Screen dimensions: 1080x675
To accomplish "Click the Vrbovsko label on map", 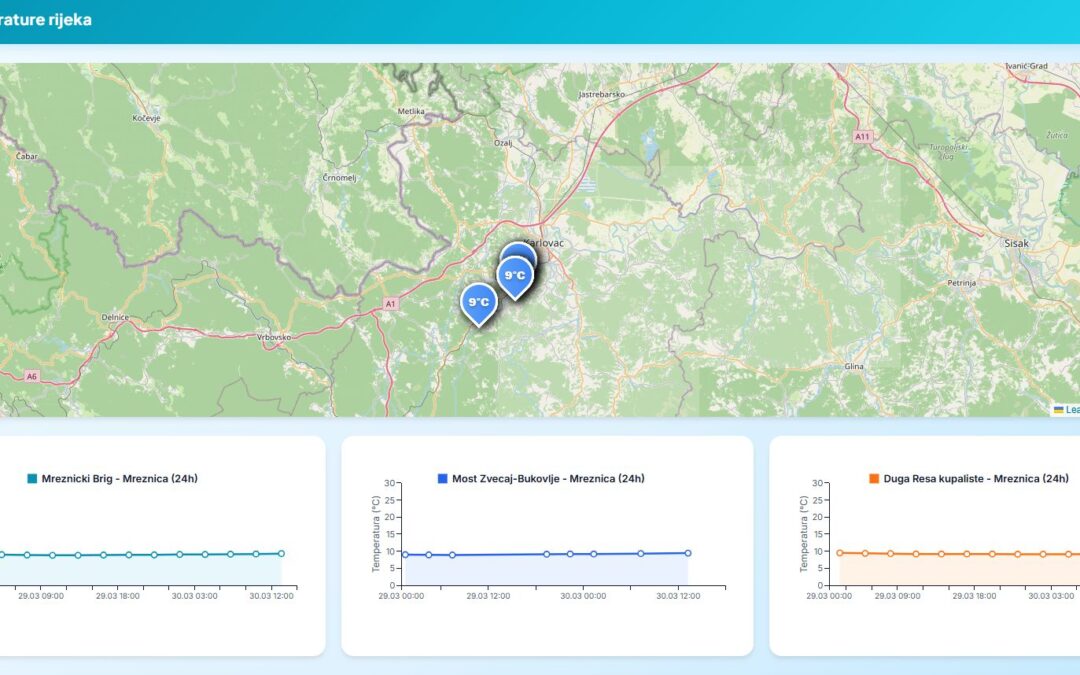I will coord(273,338).
